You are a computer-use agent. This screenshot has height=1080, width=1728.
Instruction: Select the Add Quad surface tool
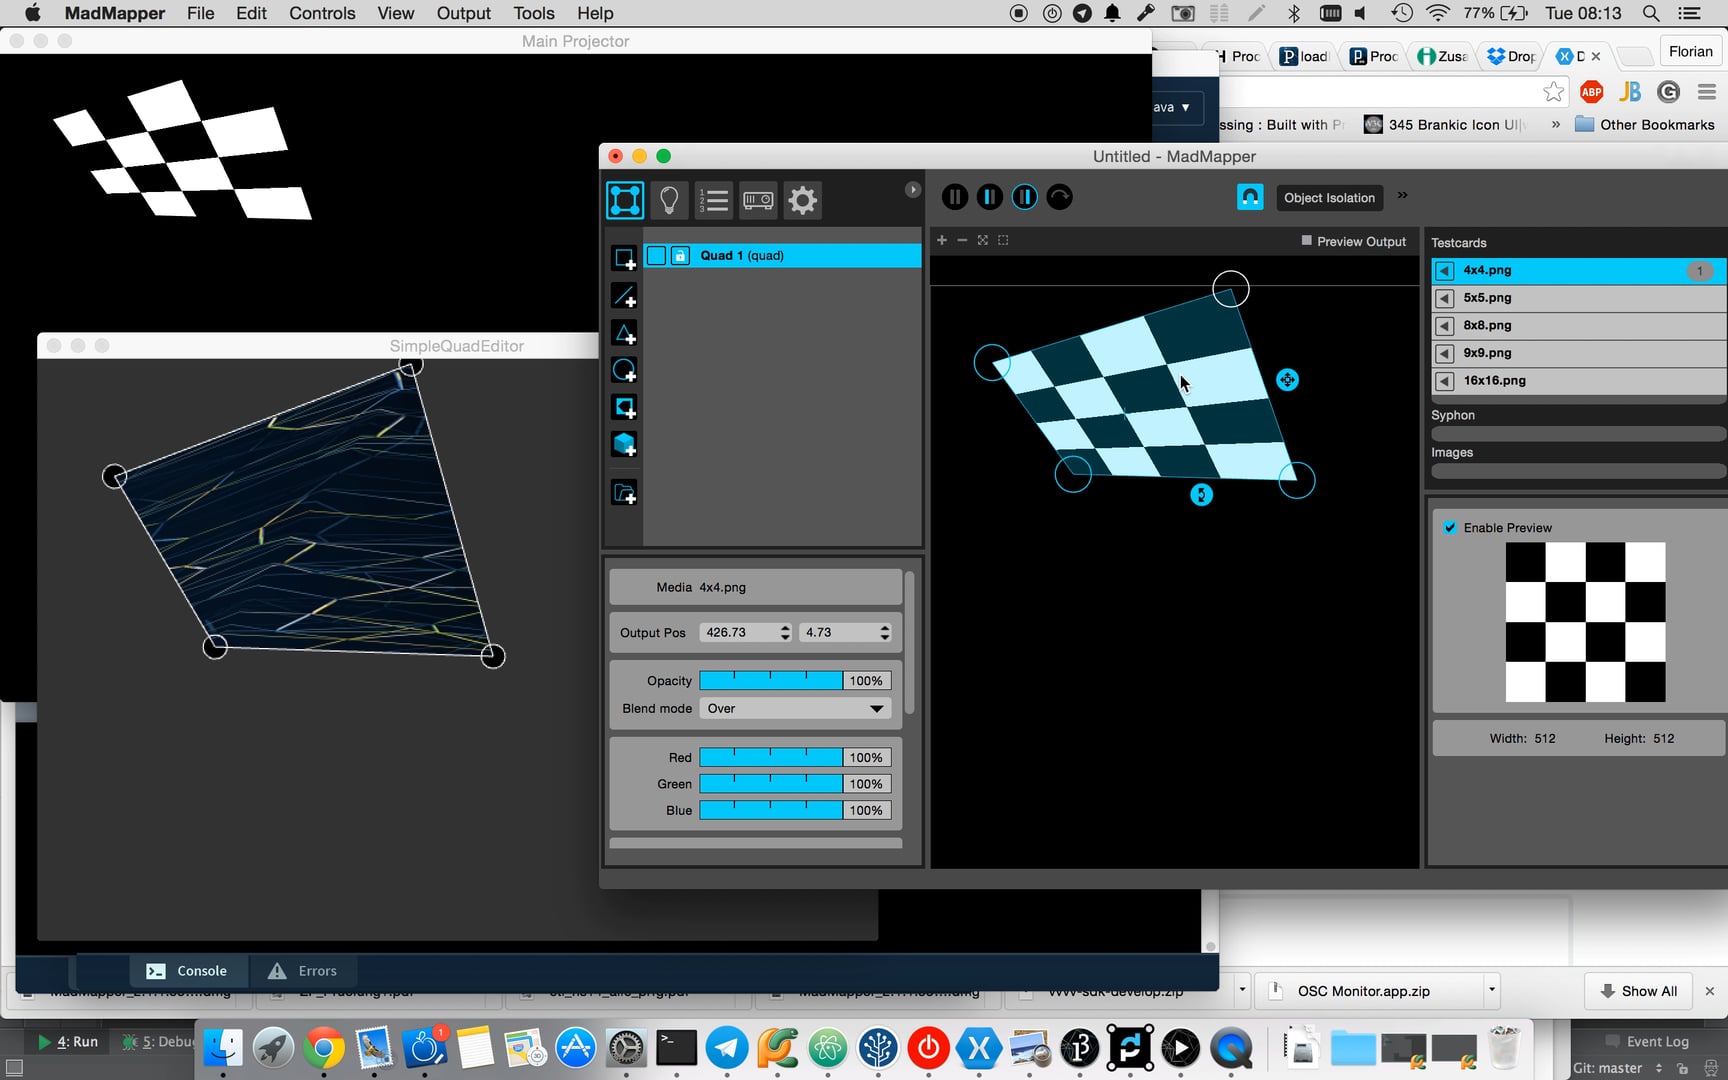click(625, 258)
